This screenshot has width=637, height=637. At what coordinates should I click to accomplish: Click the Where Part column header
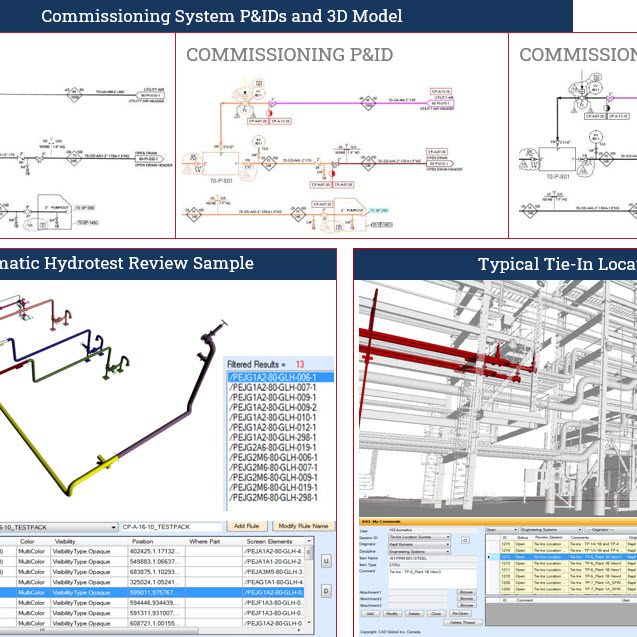click(214, 541)
